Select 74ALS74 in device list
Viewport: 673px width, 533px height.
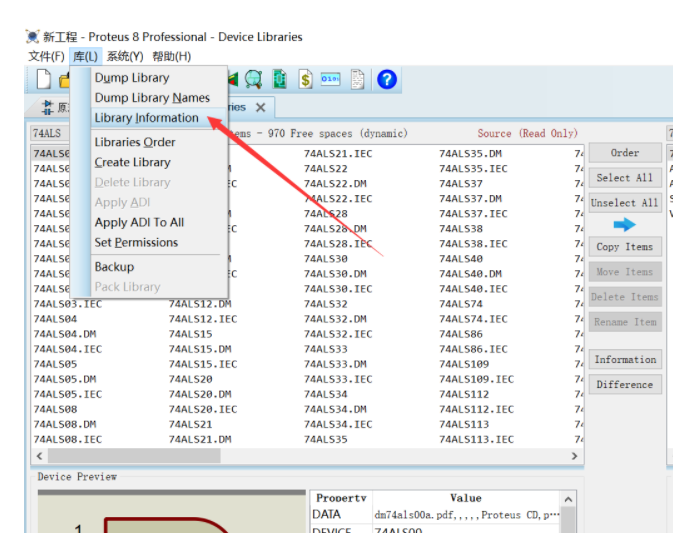click(461, 304)
